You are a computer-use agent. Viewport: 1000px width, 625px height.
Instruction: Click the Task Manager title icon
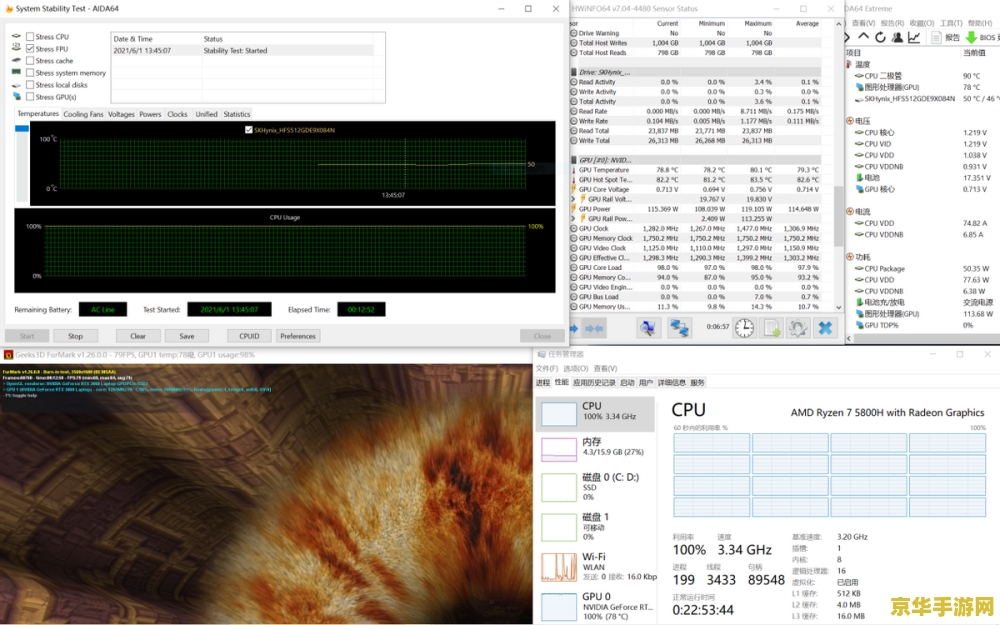coord(541,354)
